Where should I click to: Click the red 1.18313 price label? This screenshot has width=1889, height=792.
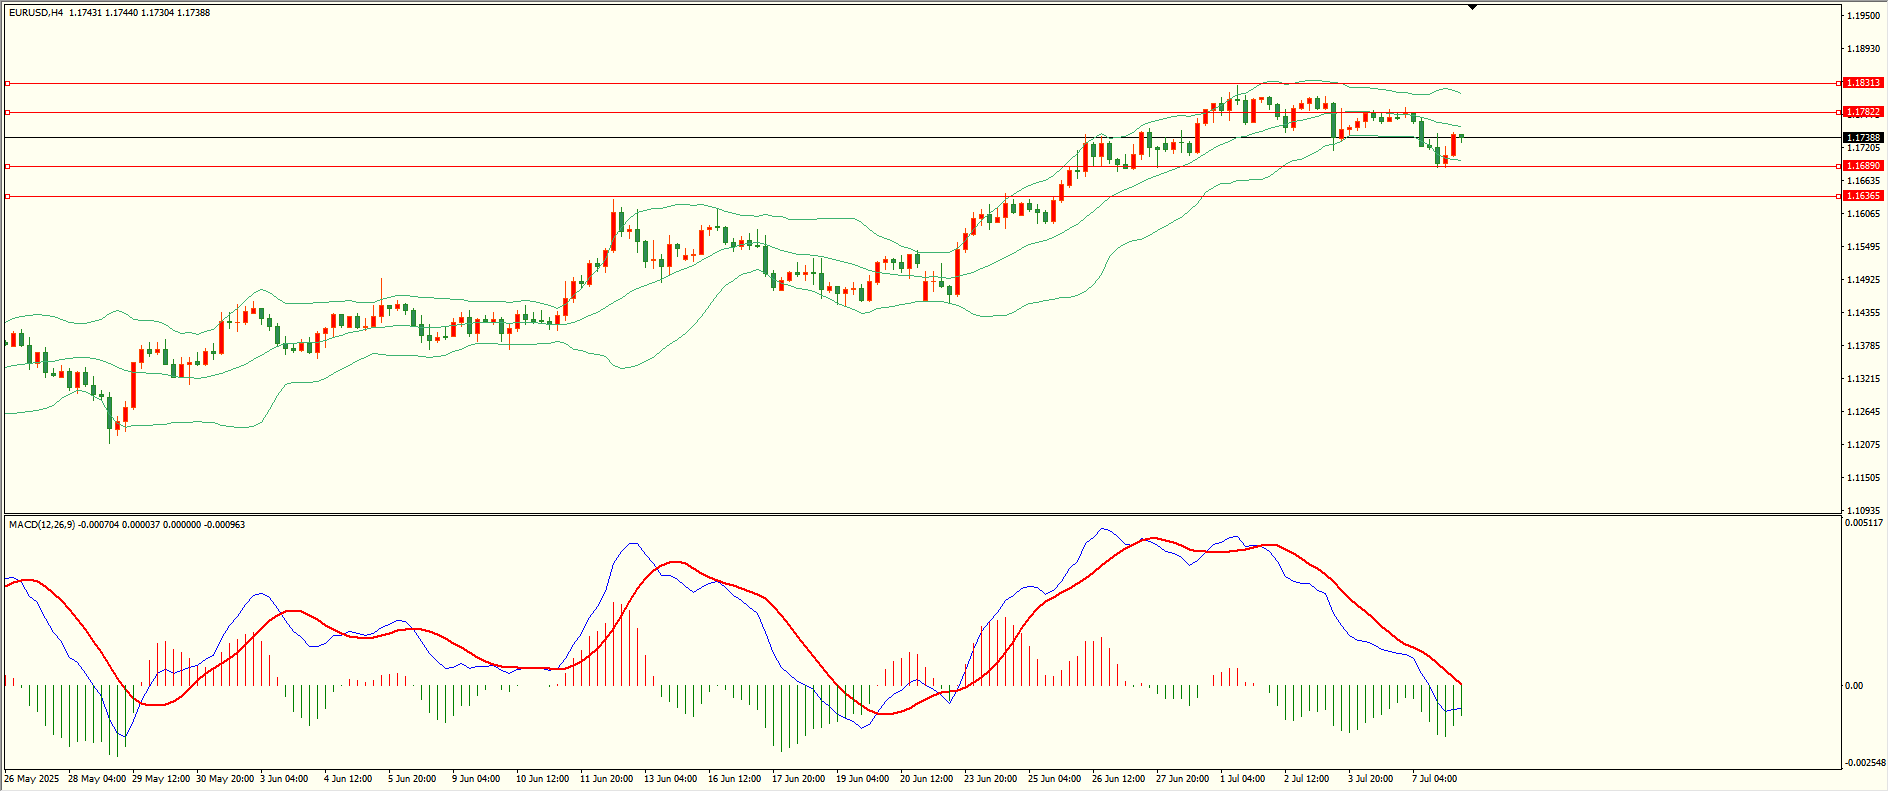pos(1863,83)
